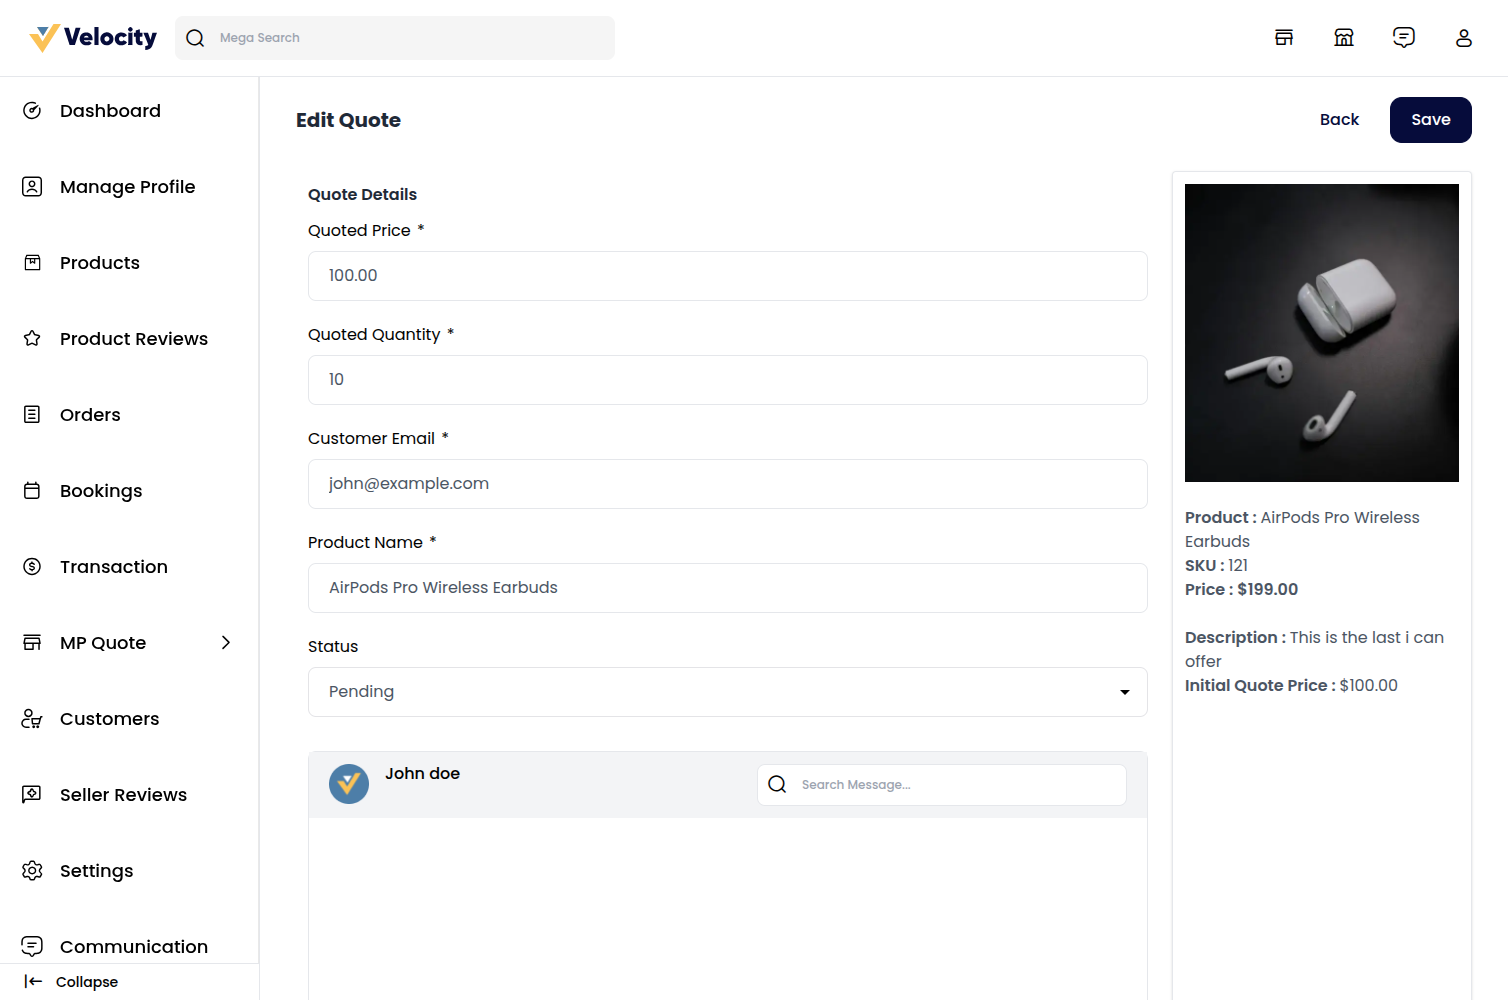Click the Status dropdown caret arrow
This screenshot has height=1000, width=1508.
coord(1125,692)
